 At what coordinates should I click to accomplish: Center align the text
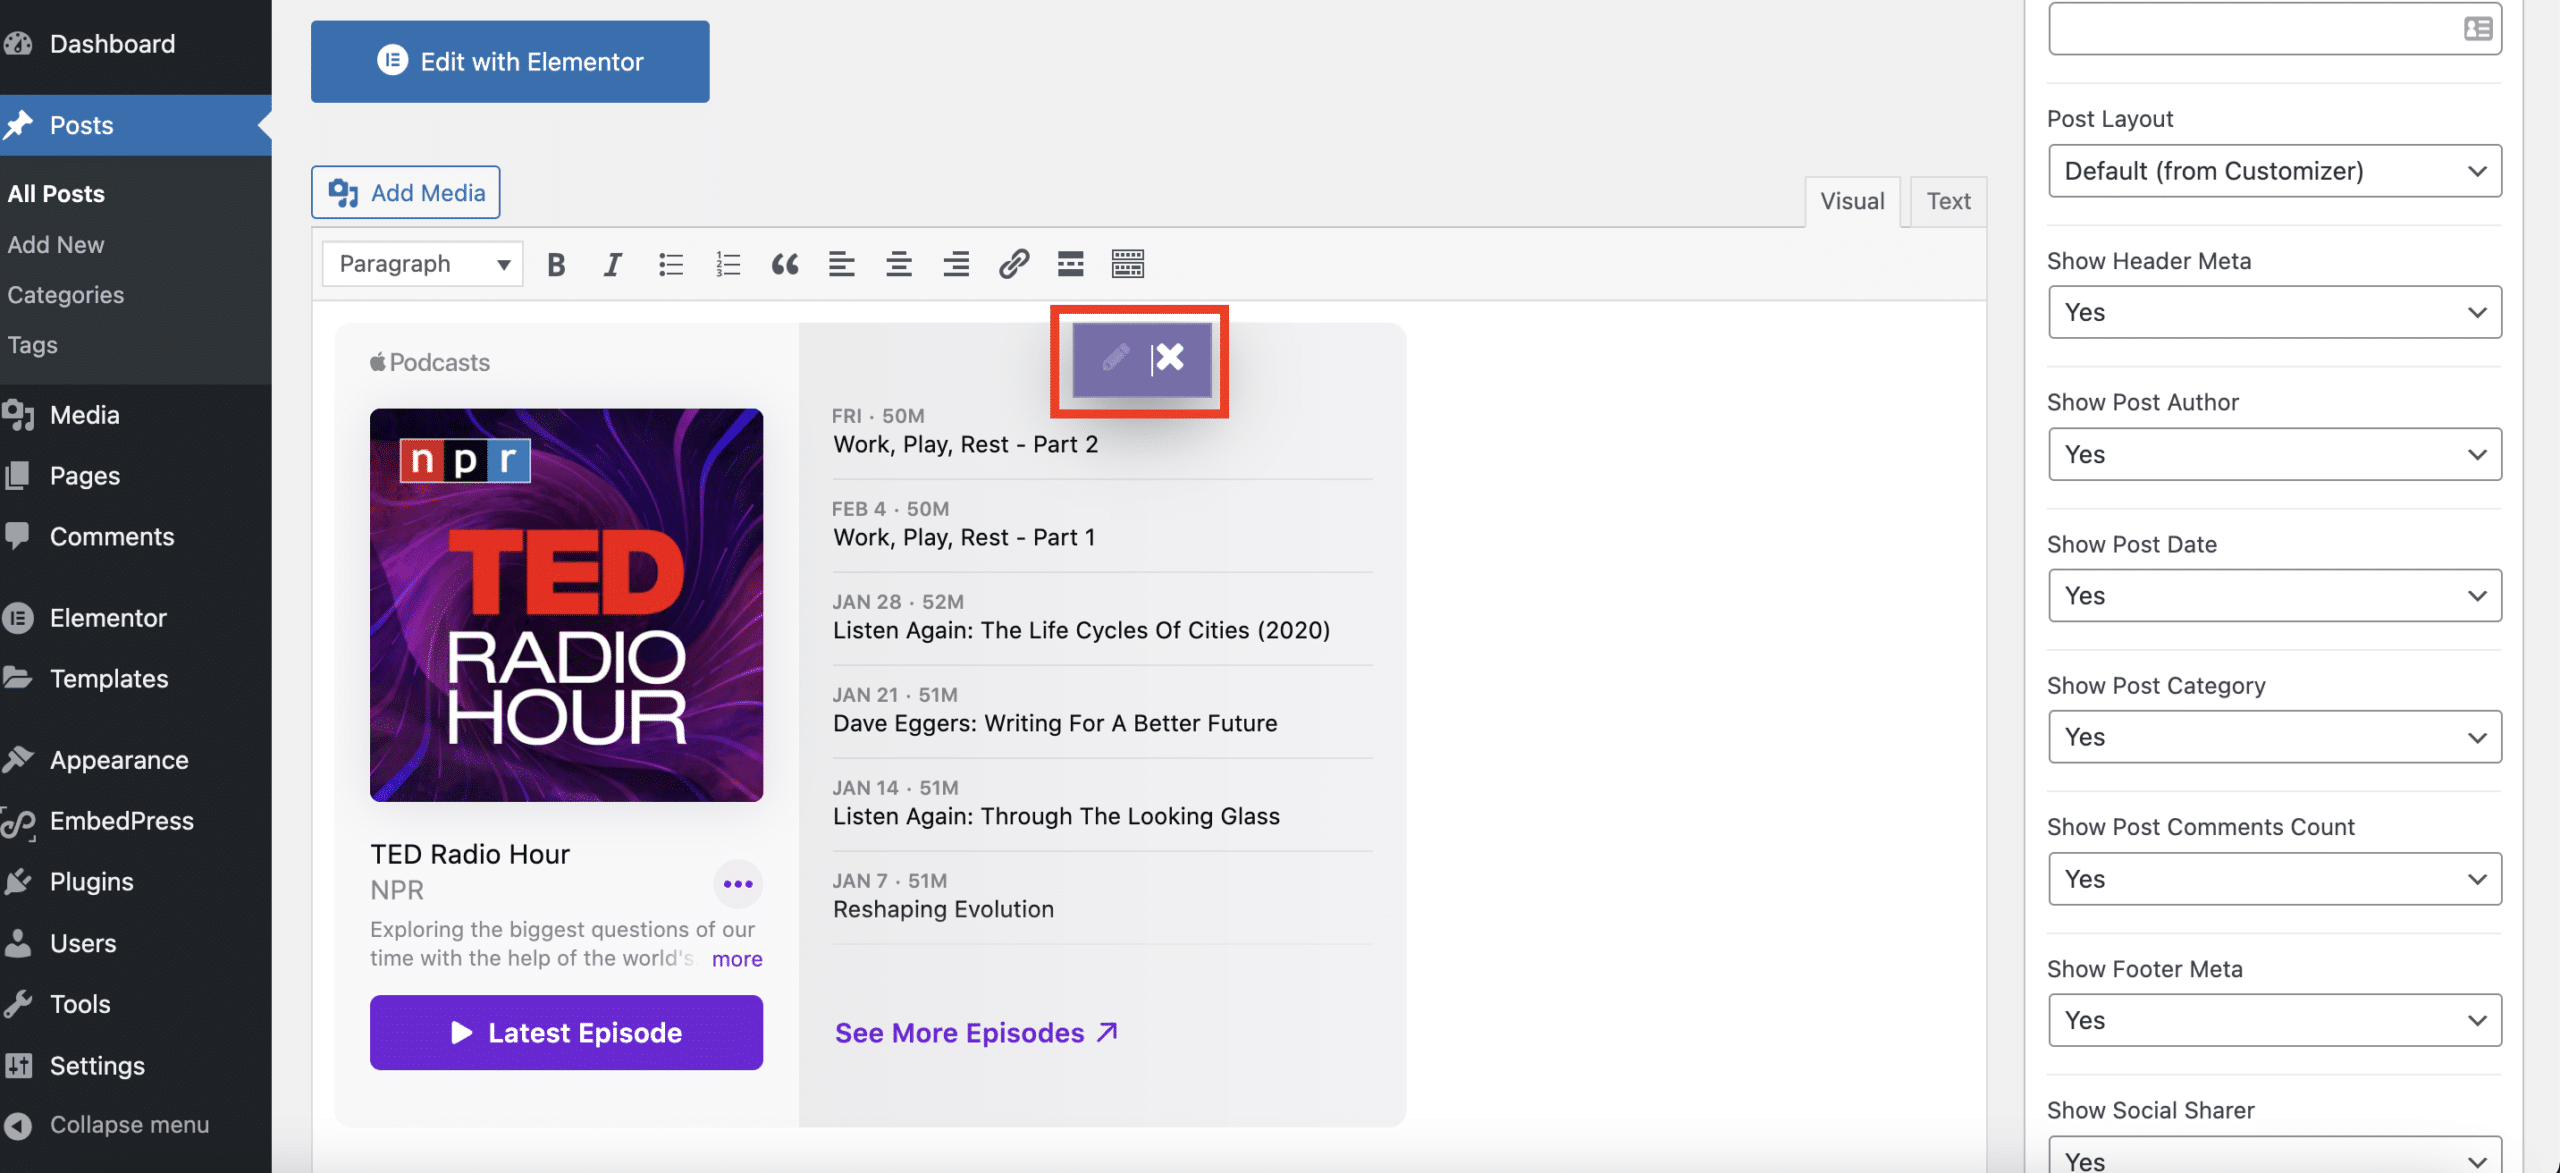(x=898, y=263)
